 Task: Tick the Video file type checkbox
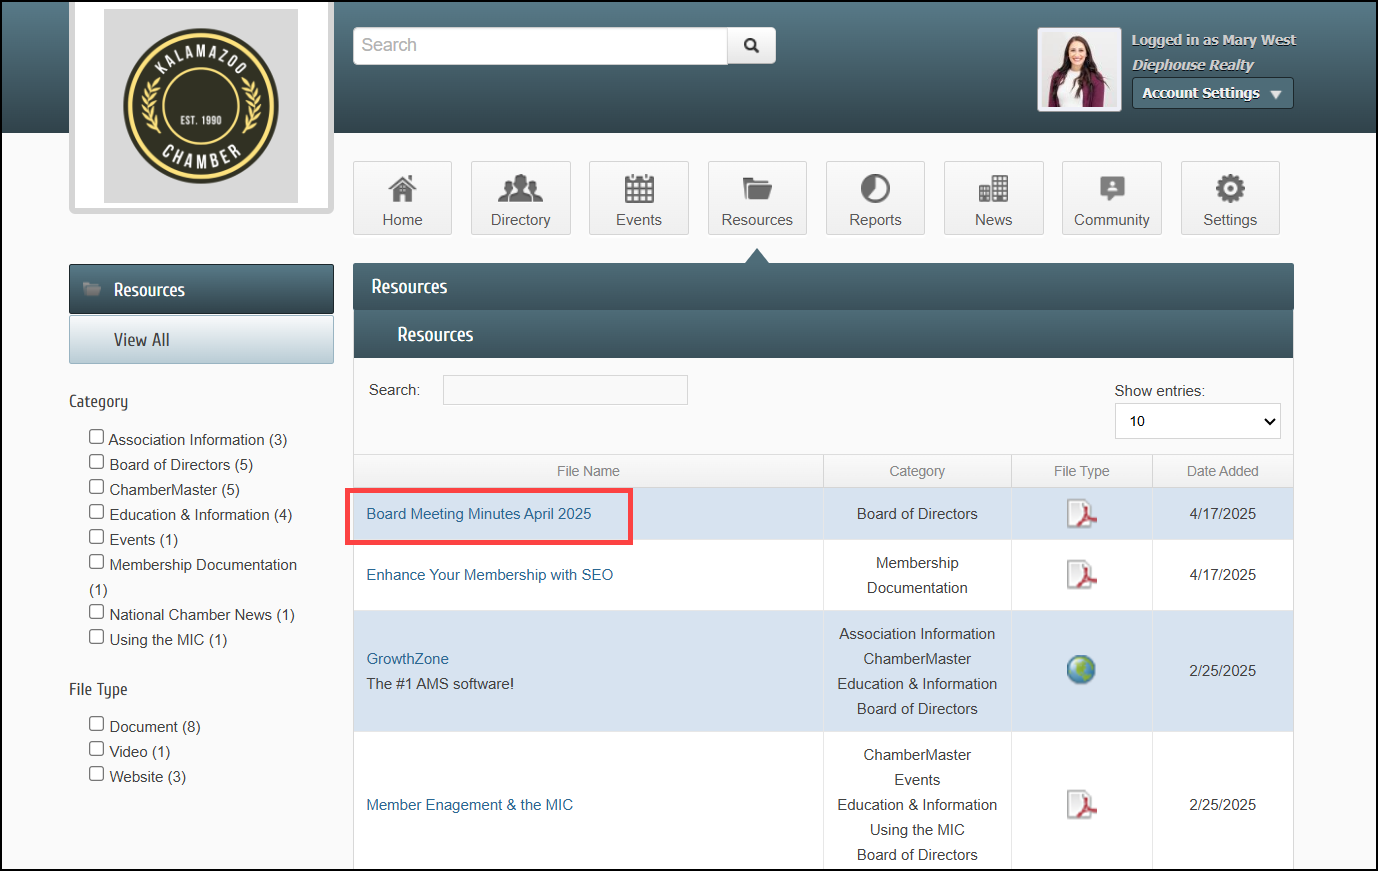(x=97, y=749)
